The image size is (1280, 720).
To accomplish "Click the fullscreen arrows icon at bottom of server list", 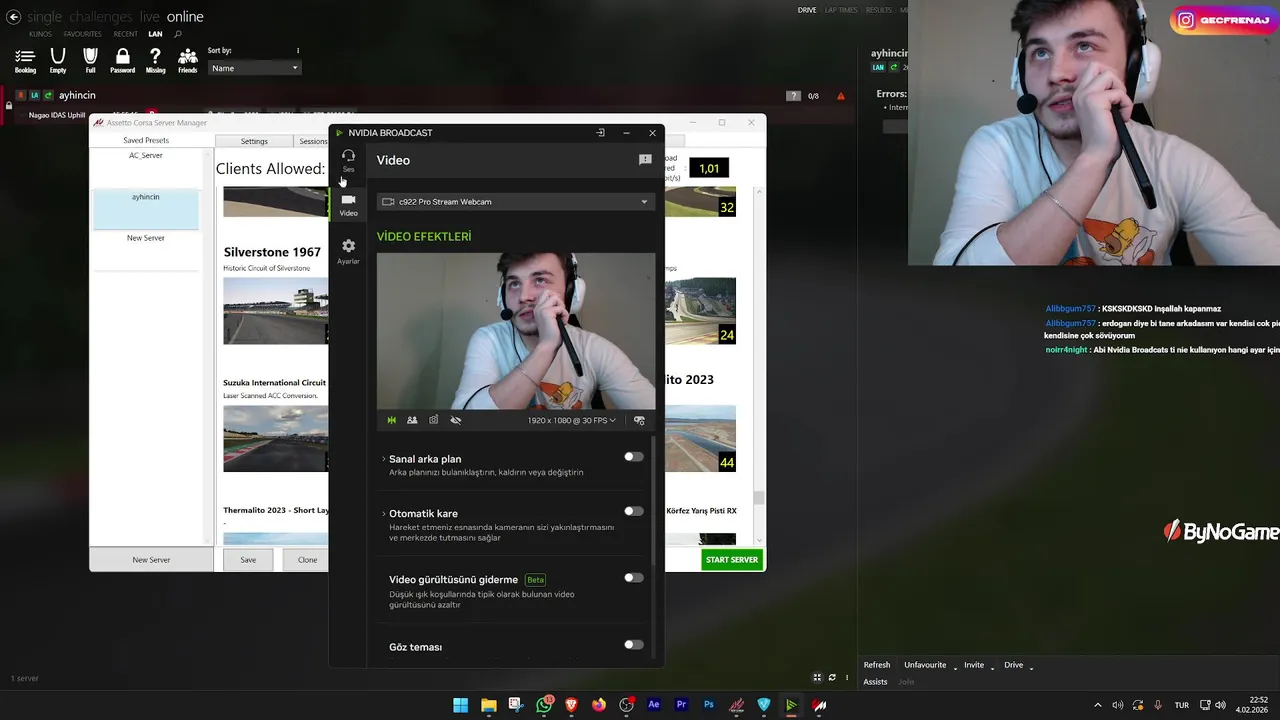I will (x=817, y=678).
